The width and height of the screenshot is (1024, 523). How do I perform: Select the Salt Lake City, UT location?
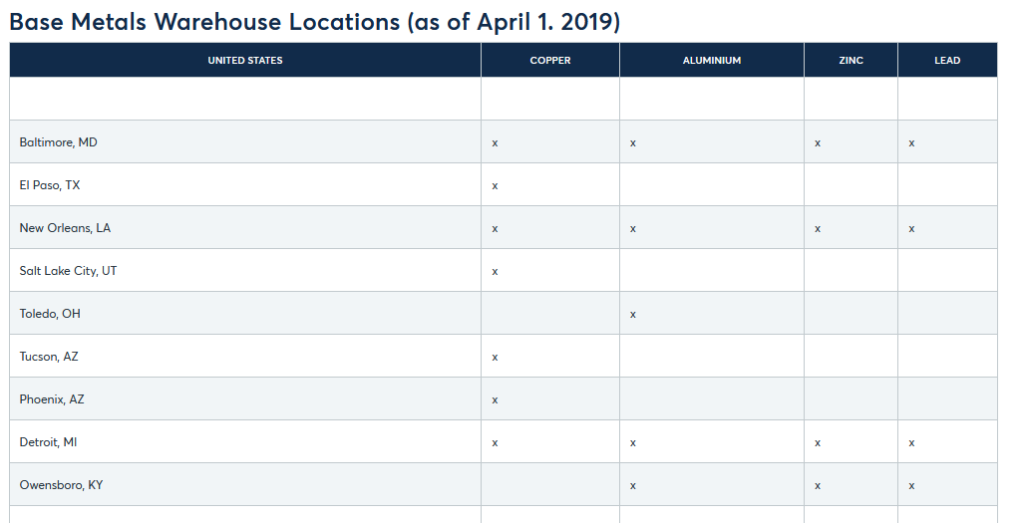(68, 271)
